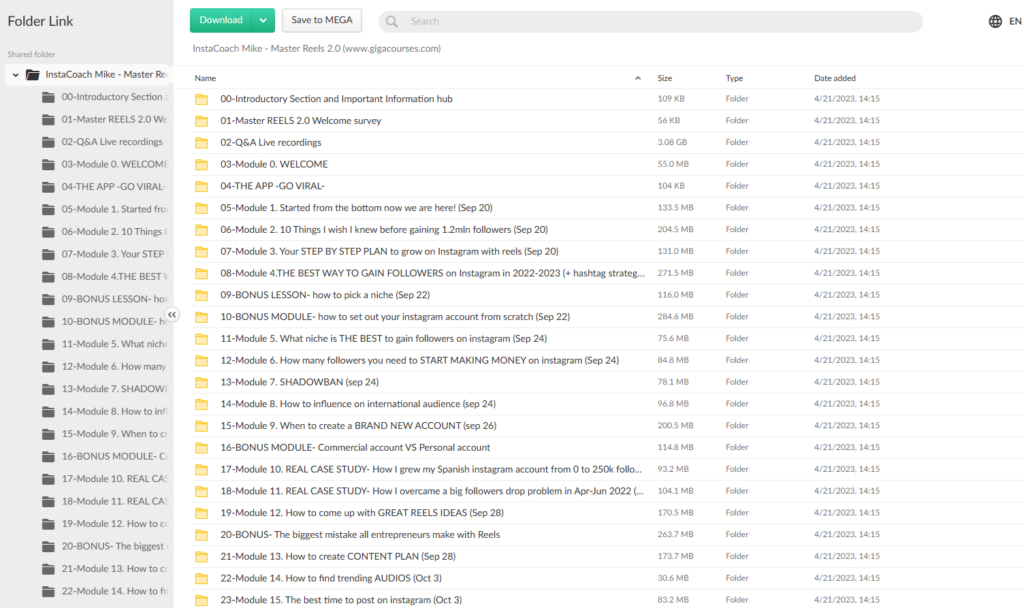Click sidebar folder icon for 16-BONUS MODULE
The width and height of the screenshot is (1024, 608).
tap(48, 456)
